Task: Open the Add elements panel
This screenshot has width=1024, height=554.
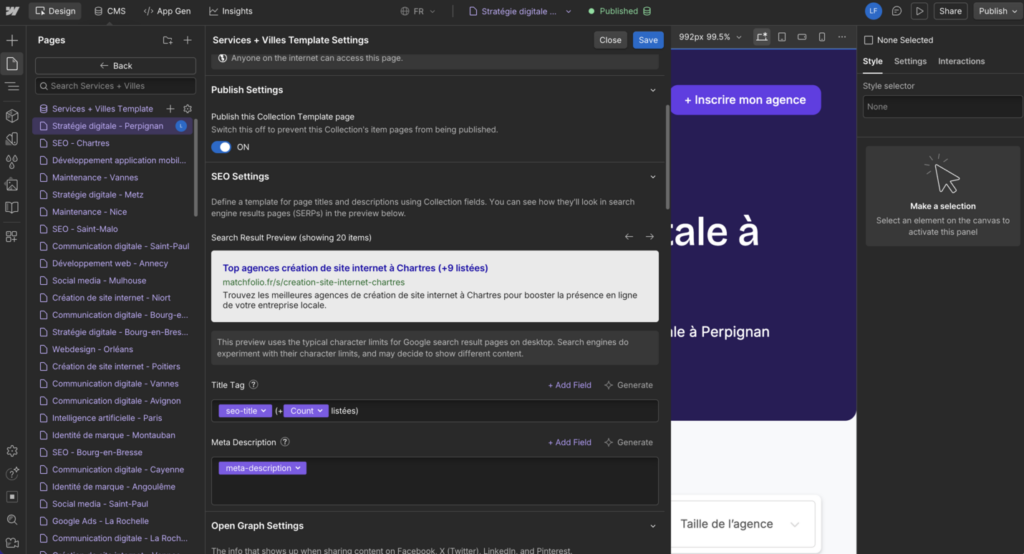Action: (12, 41)
